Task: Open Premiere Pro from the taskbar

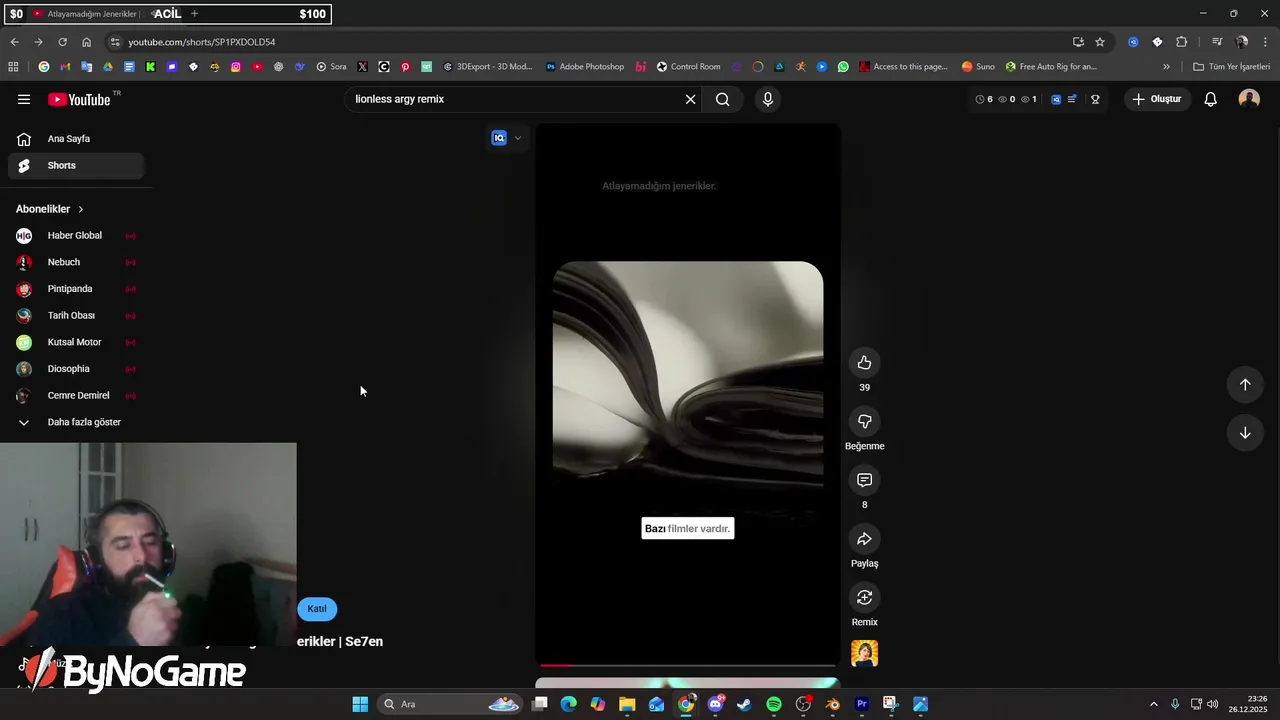Action: tap(862, 704)
